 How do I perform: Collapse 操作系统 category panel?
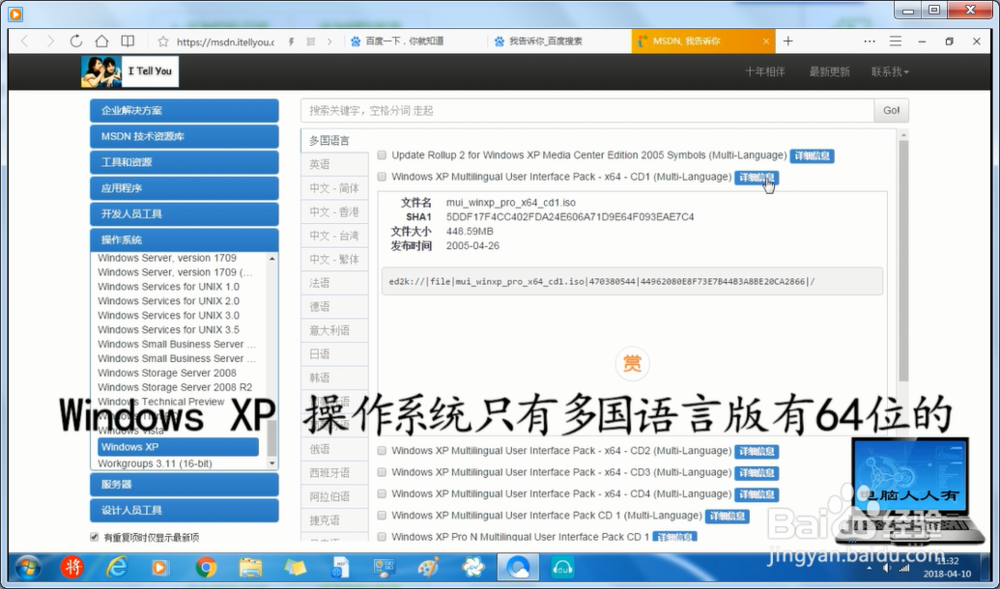point(184,240)
